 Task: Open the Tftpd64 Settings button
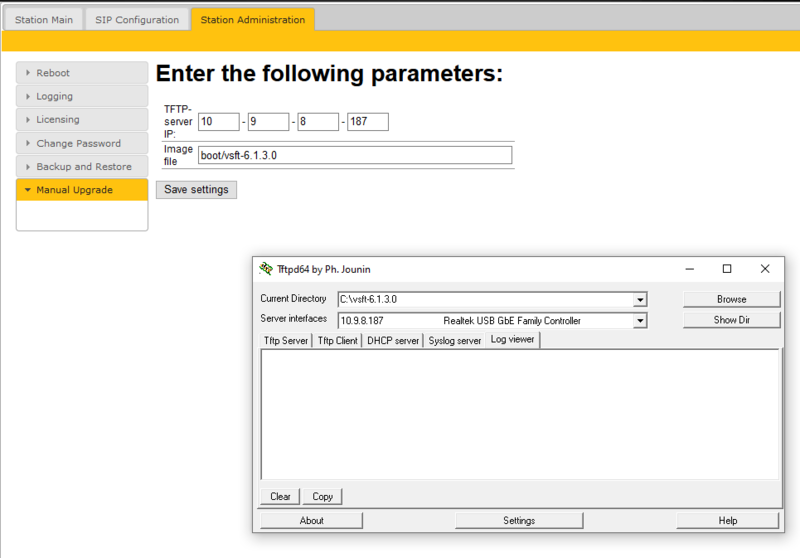519,520
